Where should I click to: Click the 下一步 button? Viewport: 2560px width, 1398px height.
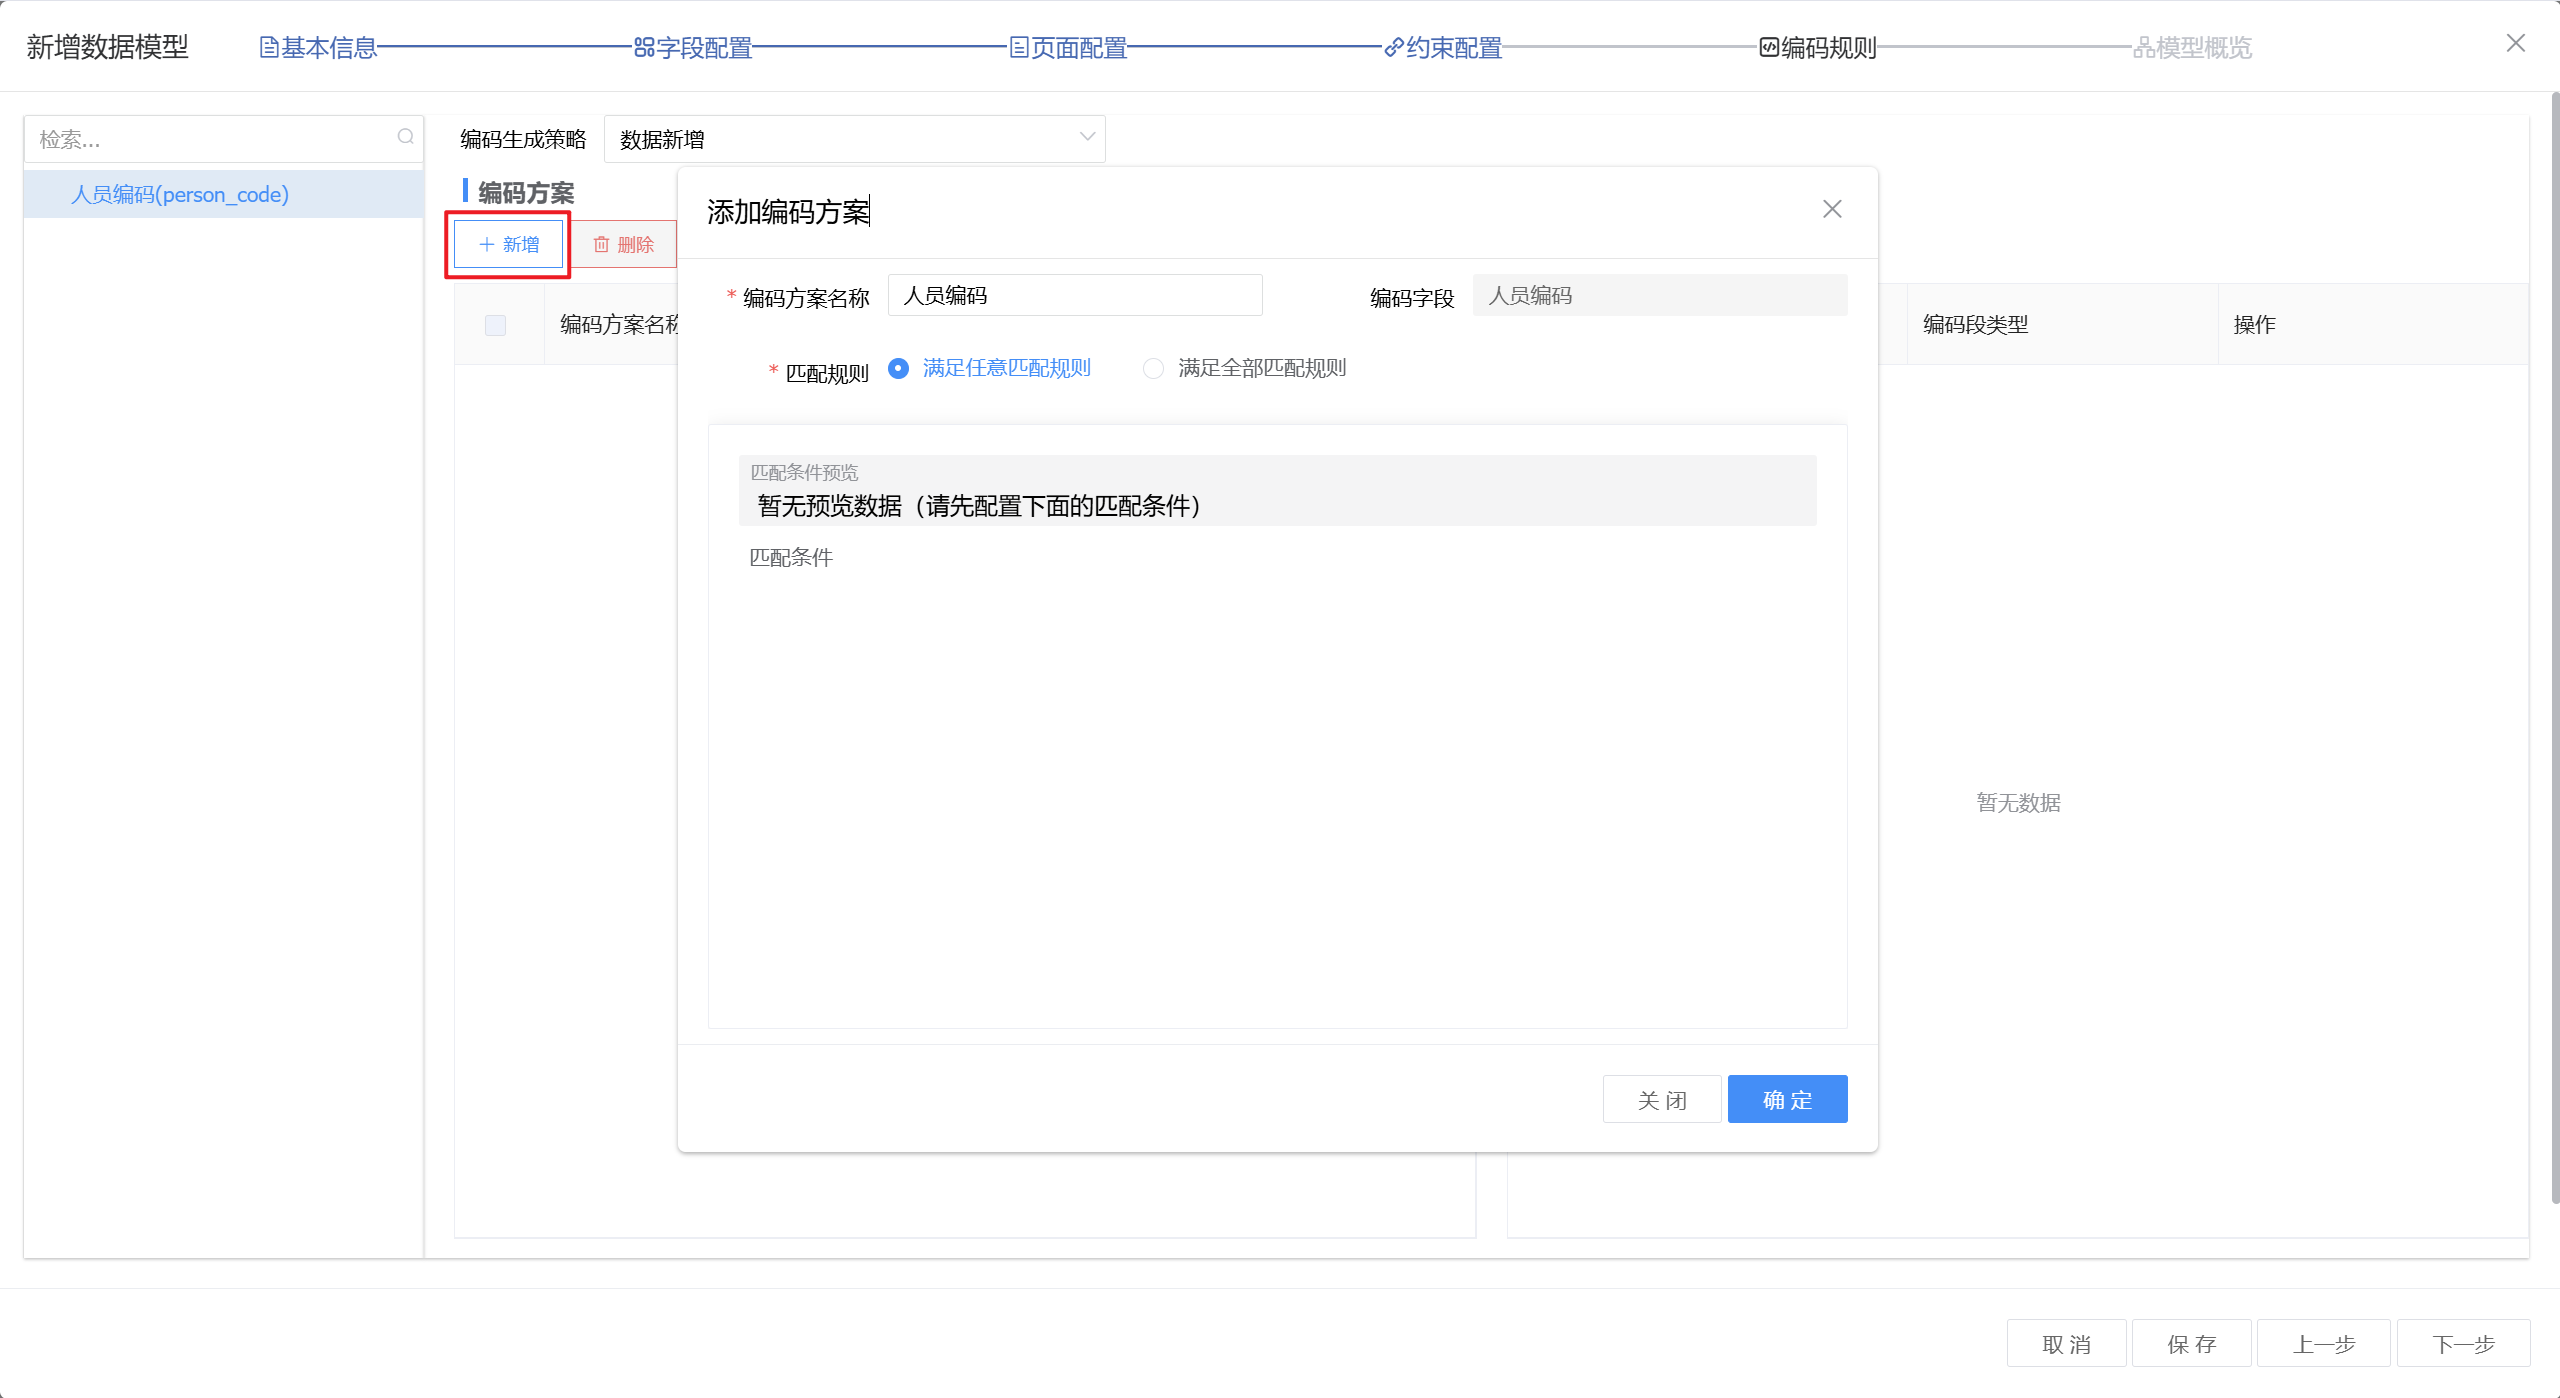coord(2462,1343)
